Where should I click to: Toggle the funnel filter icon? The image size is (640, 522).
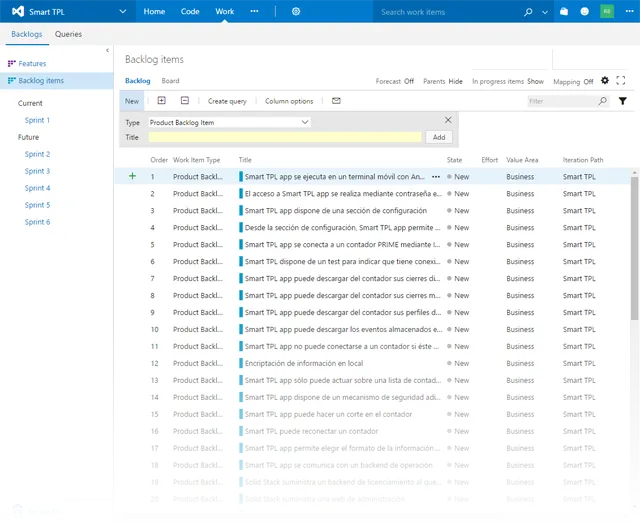pos(622,101)
